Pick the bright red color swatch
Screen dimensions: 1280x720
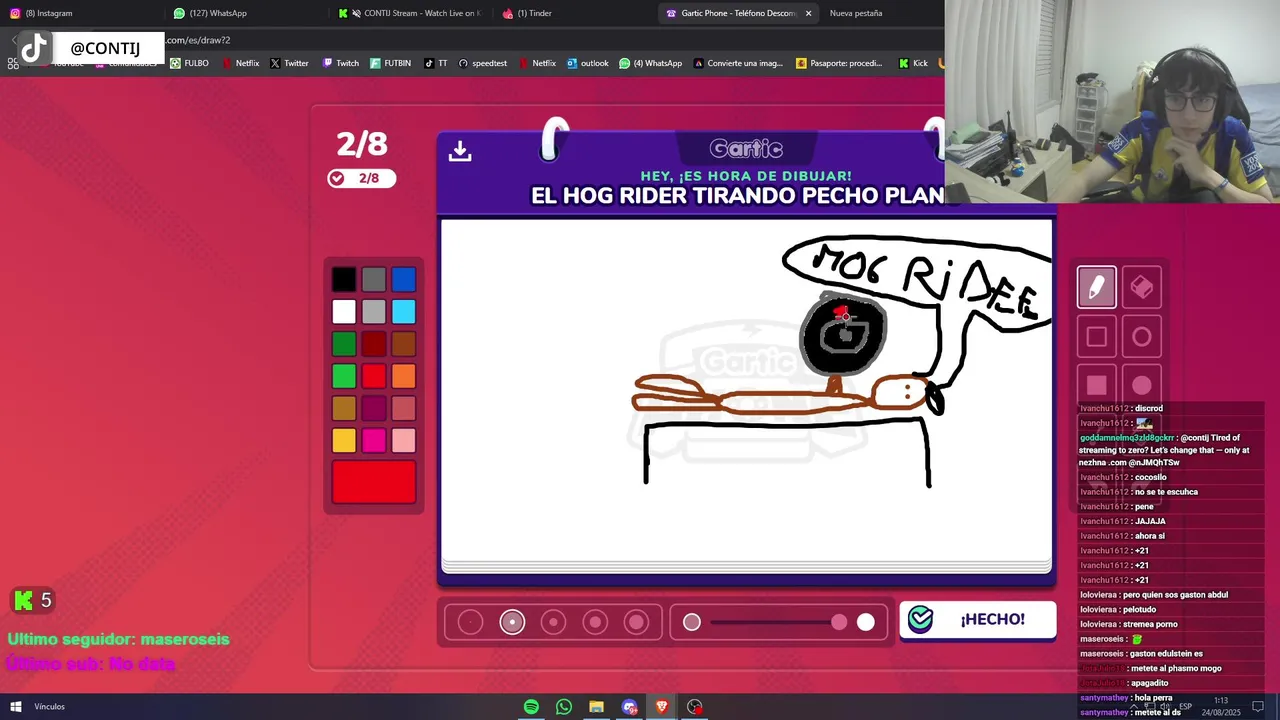pyautogui.click(x=373, y=376)
